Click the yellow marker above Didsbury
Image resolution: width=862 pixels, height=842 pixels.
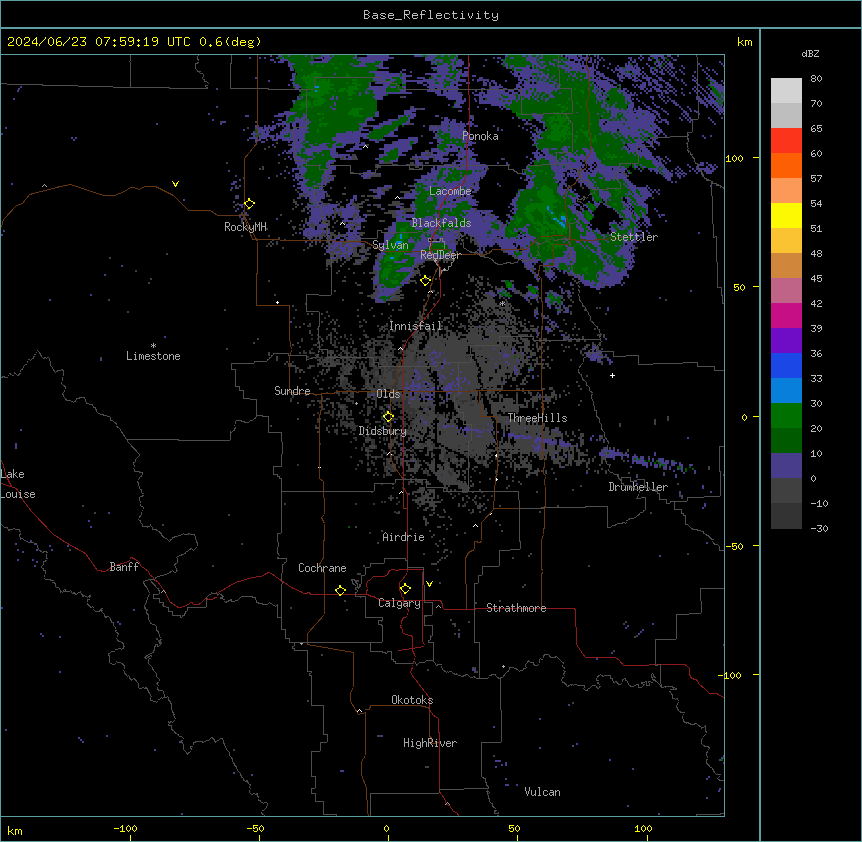click(388, 417)
